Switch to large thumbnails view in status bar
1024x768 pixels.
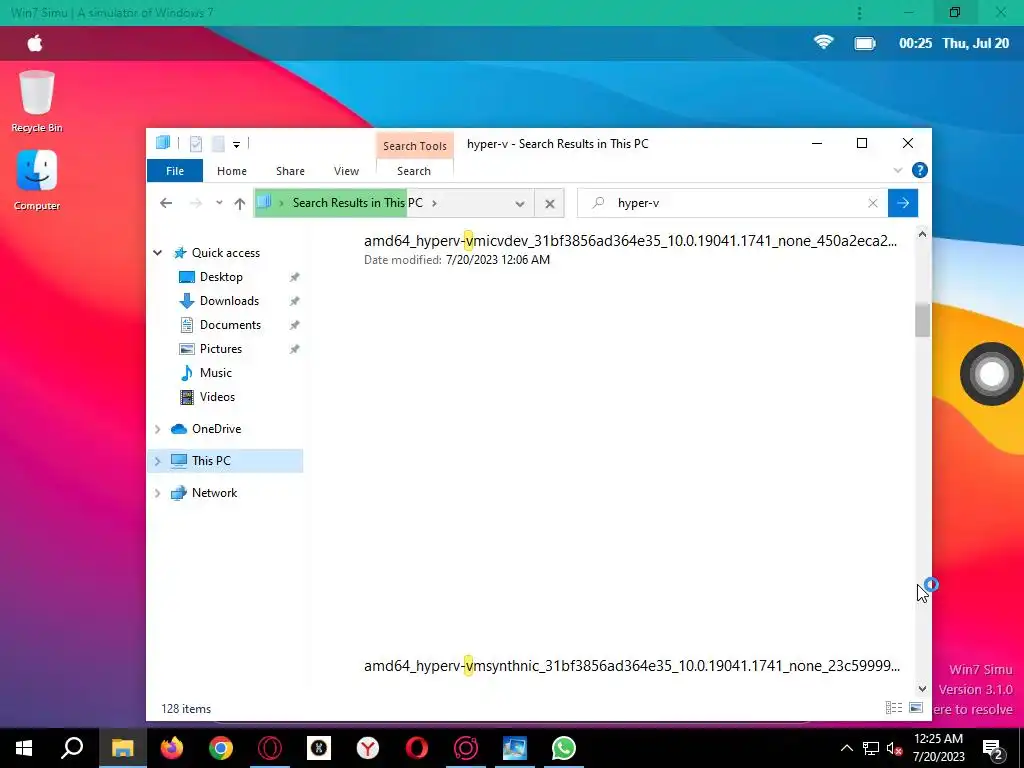click(916, 708)
